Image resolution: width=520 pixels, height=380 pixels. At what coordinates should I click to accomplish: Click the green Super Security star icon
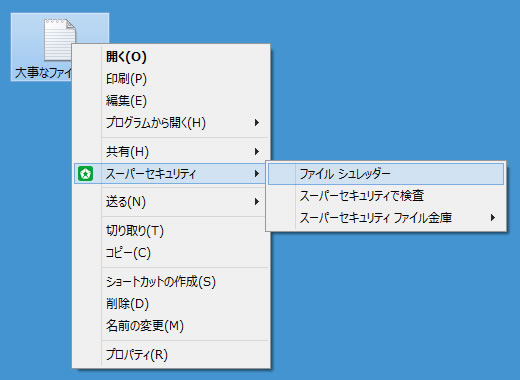[x=85, y=174]
